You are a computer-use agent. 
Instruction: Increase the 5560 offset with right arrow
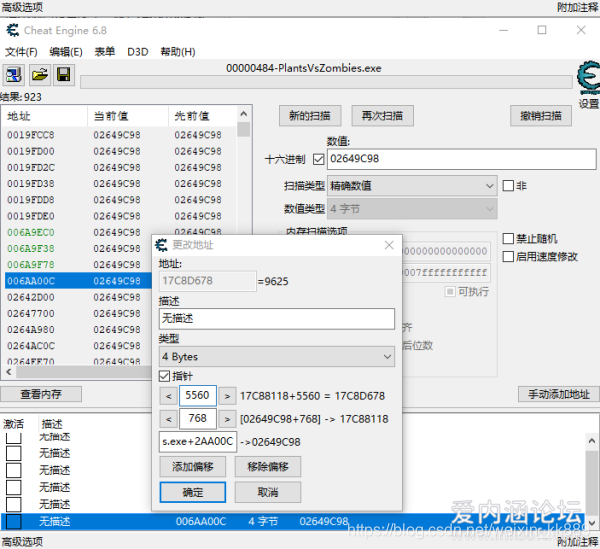227,396
